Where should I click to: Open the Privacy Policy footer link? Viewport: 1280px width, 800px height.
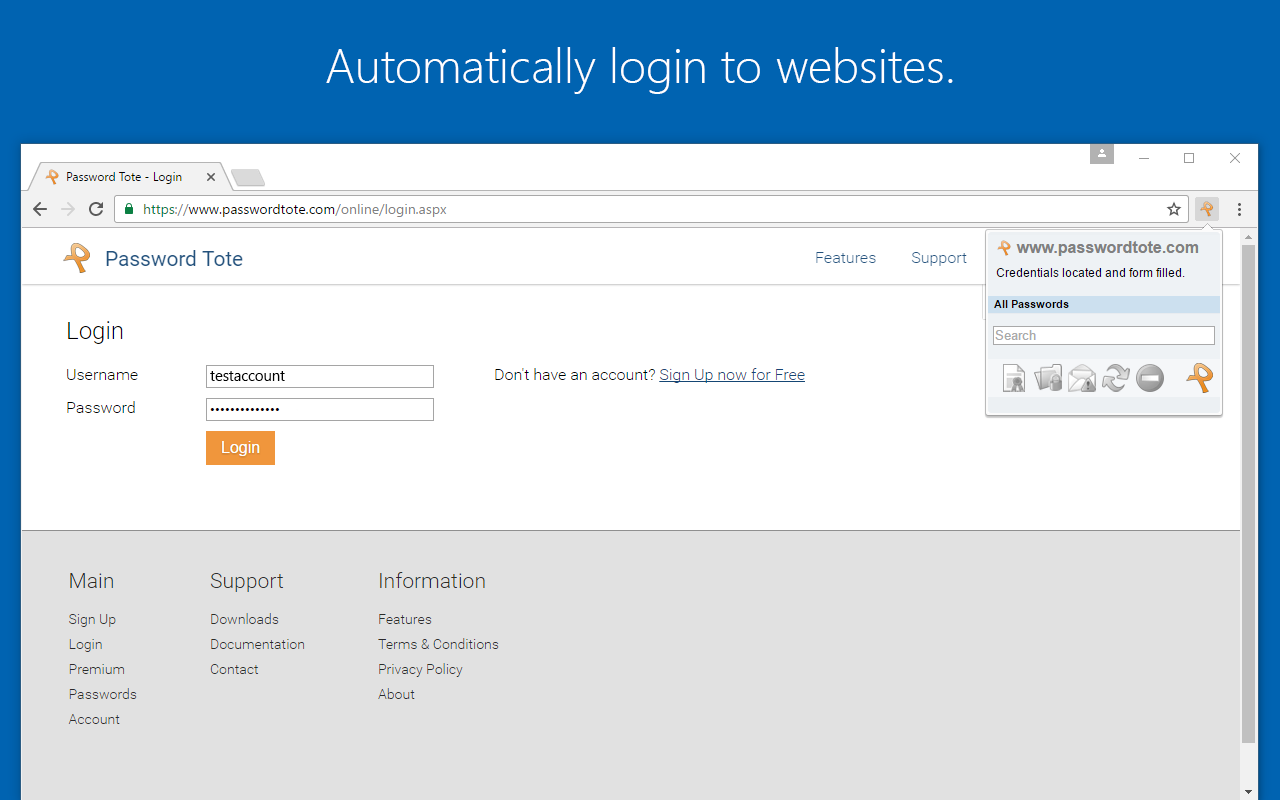420,669
